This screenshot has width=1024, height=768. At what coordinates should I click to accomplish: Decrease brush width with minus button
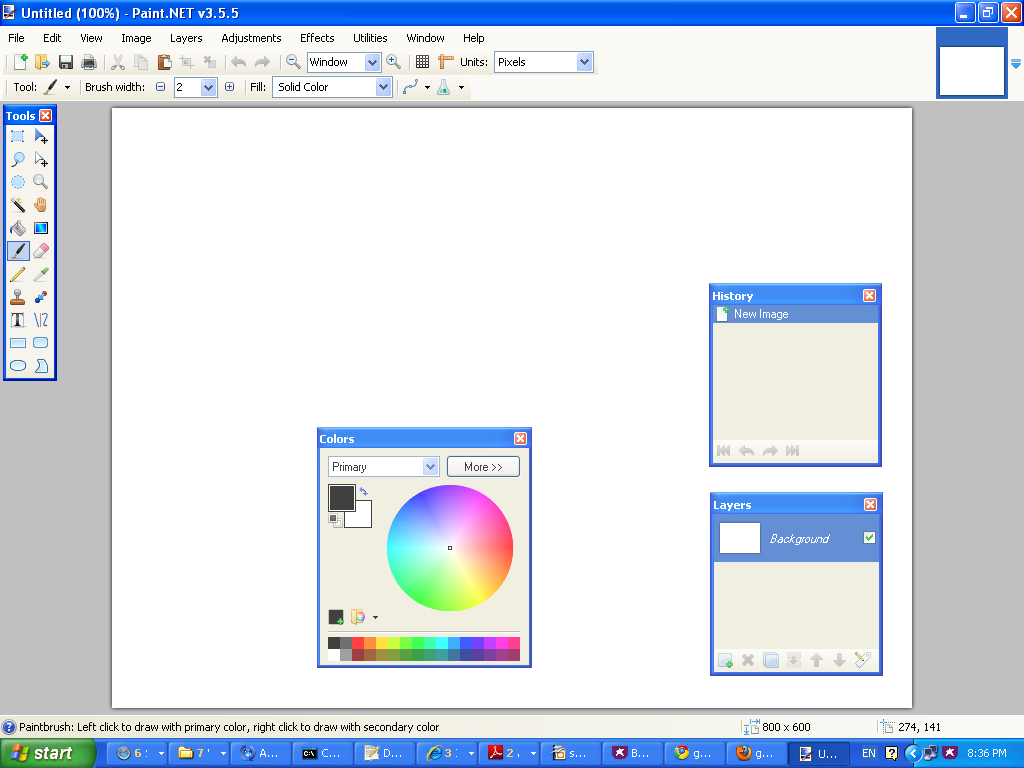pos(161,87)
